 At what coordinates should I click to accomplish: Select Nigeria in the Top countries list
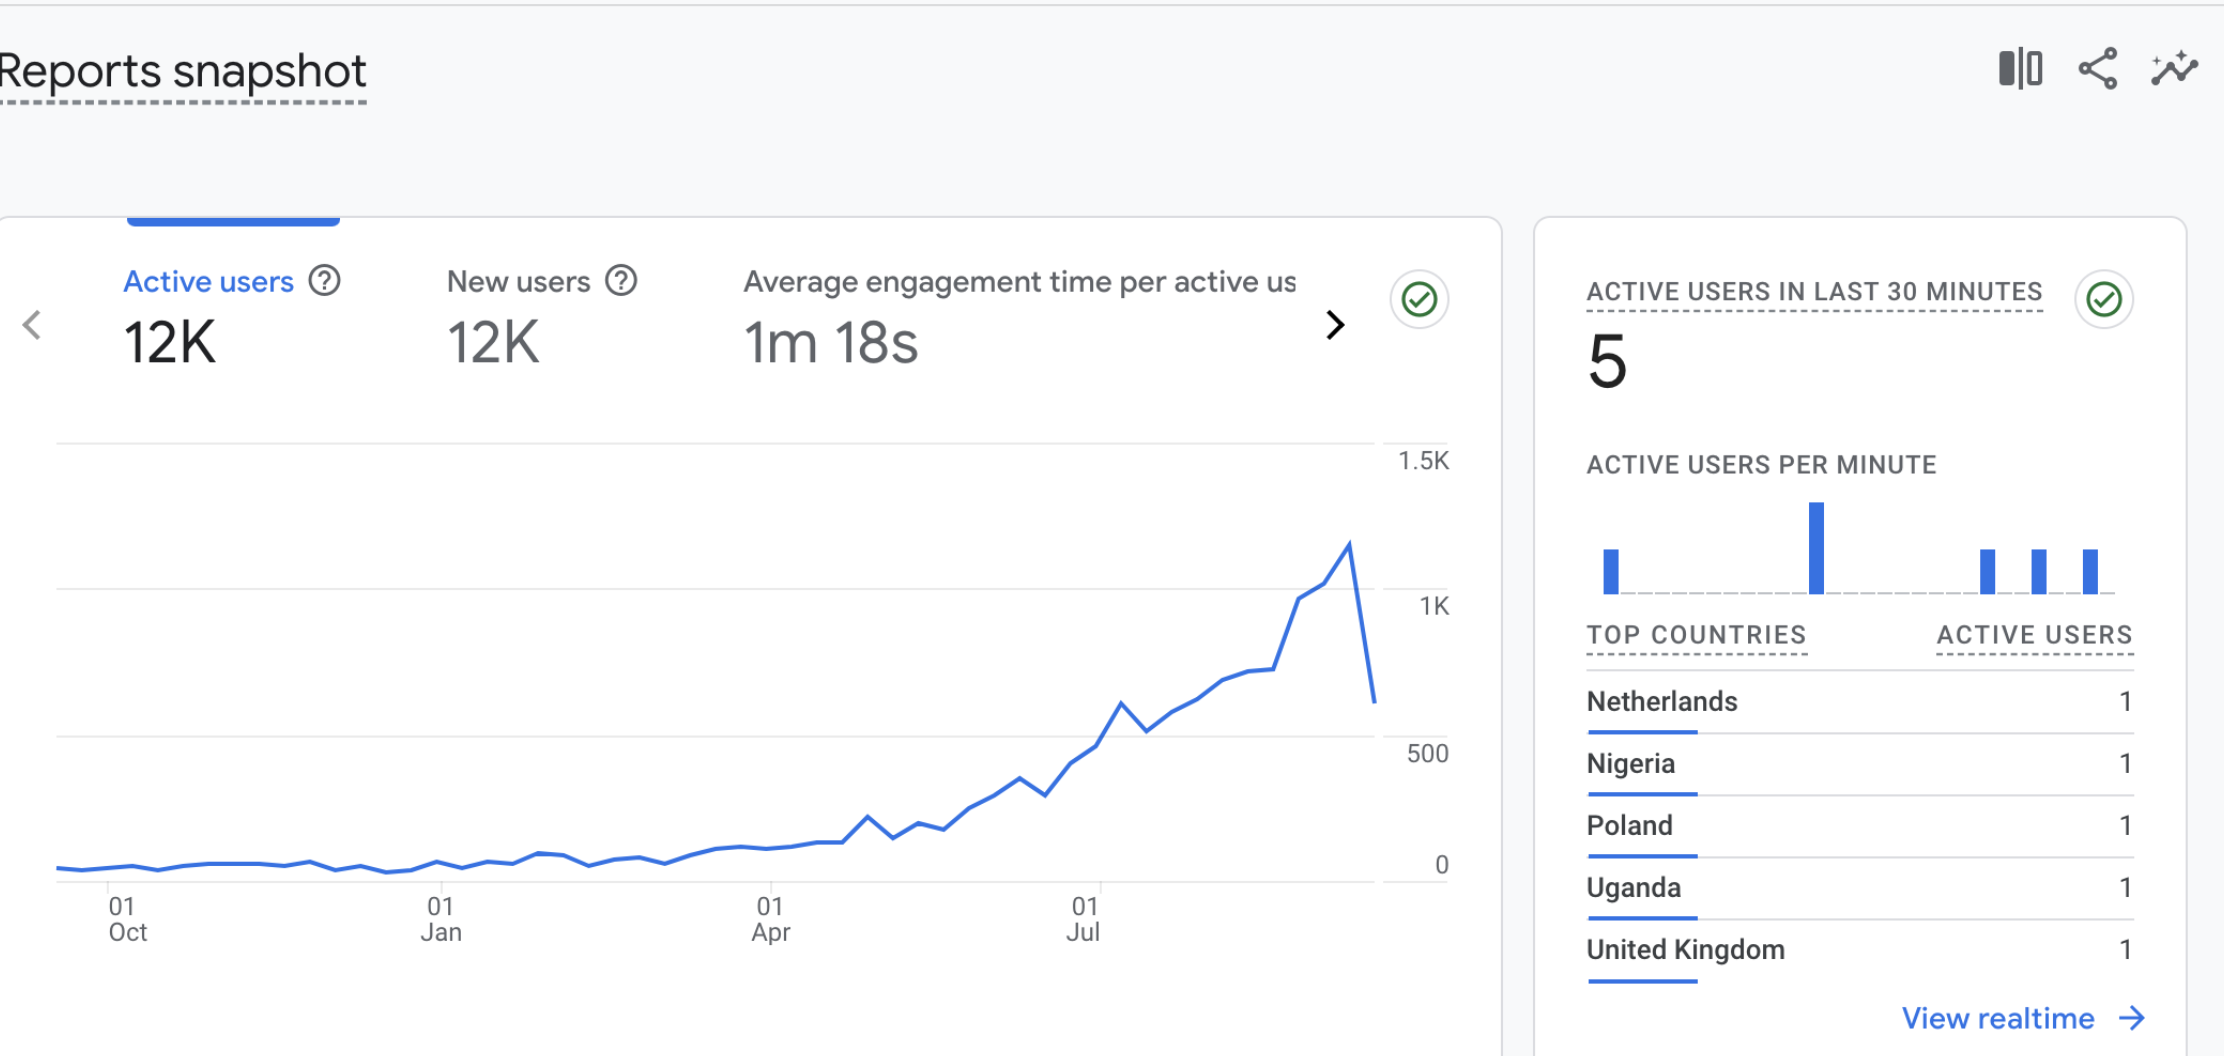point(1630,763)
